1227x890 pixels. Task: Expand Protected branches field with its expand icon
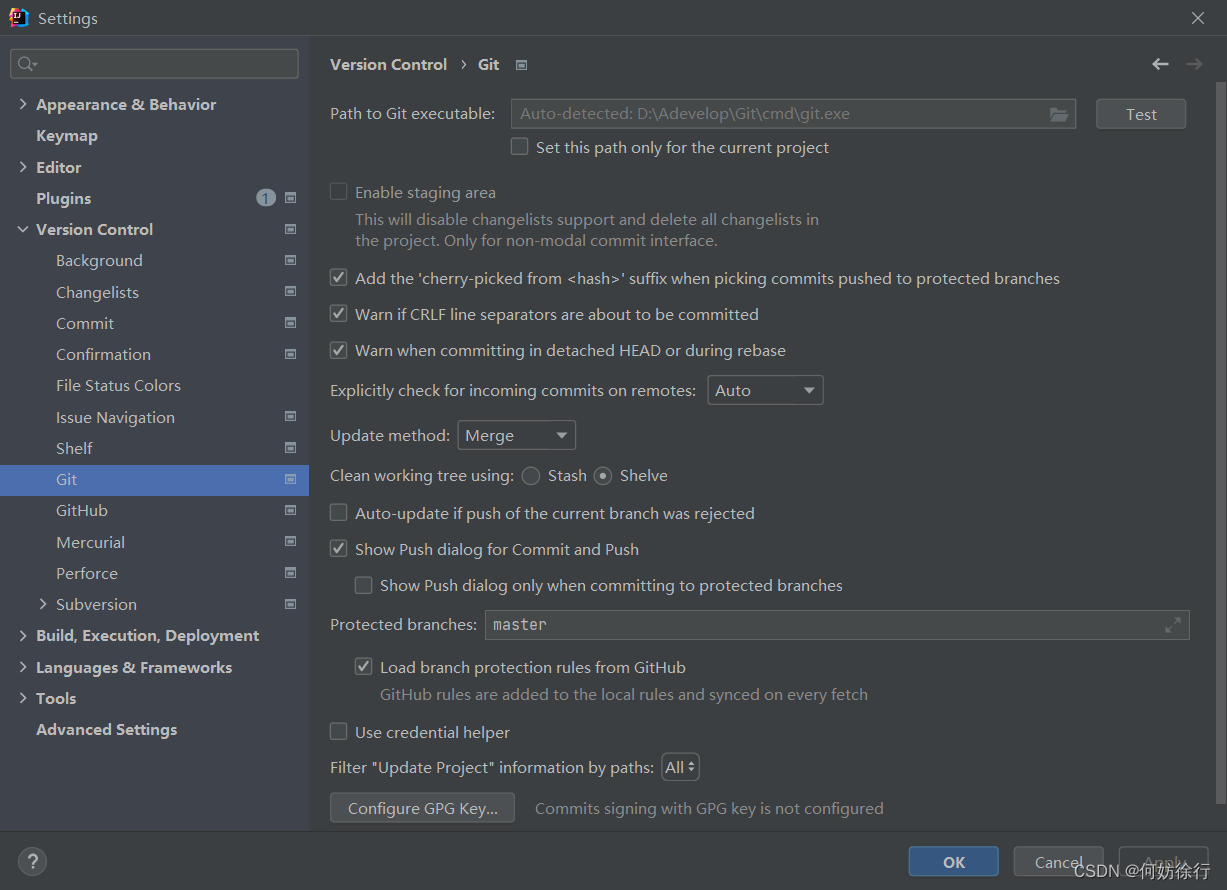1172,624
